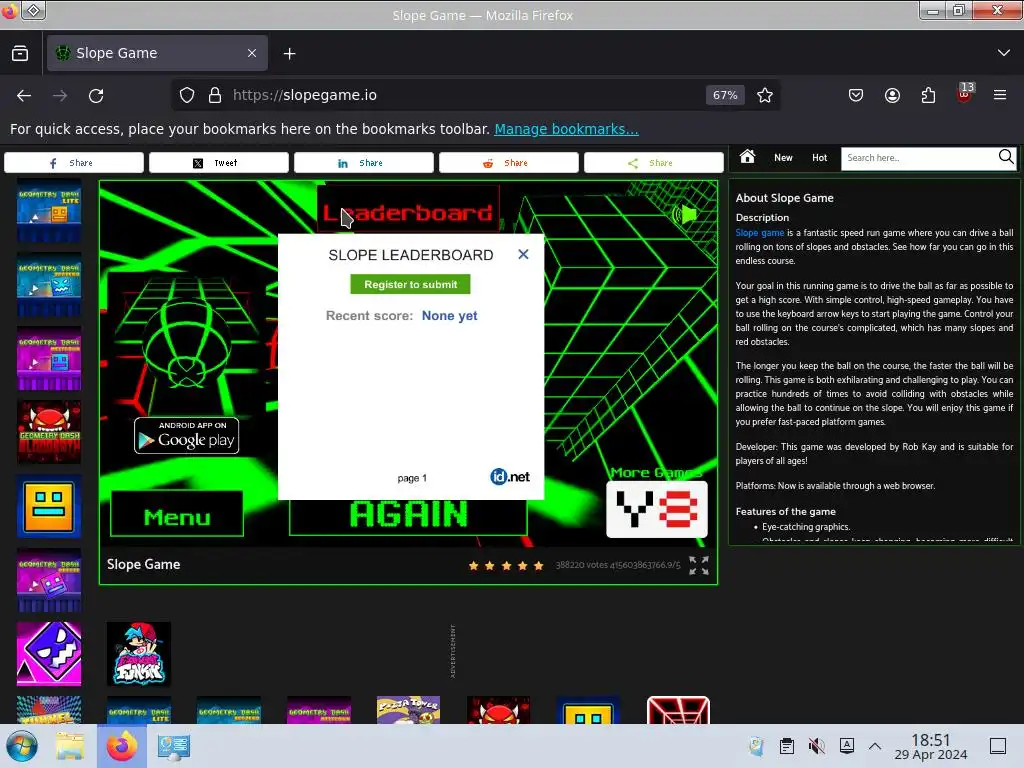The width and height of the screenshot is (1024, 768).
Task: Click the Leaderboard game button
Action: (x=408, y=209)
